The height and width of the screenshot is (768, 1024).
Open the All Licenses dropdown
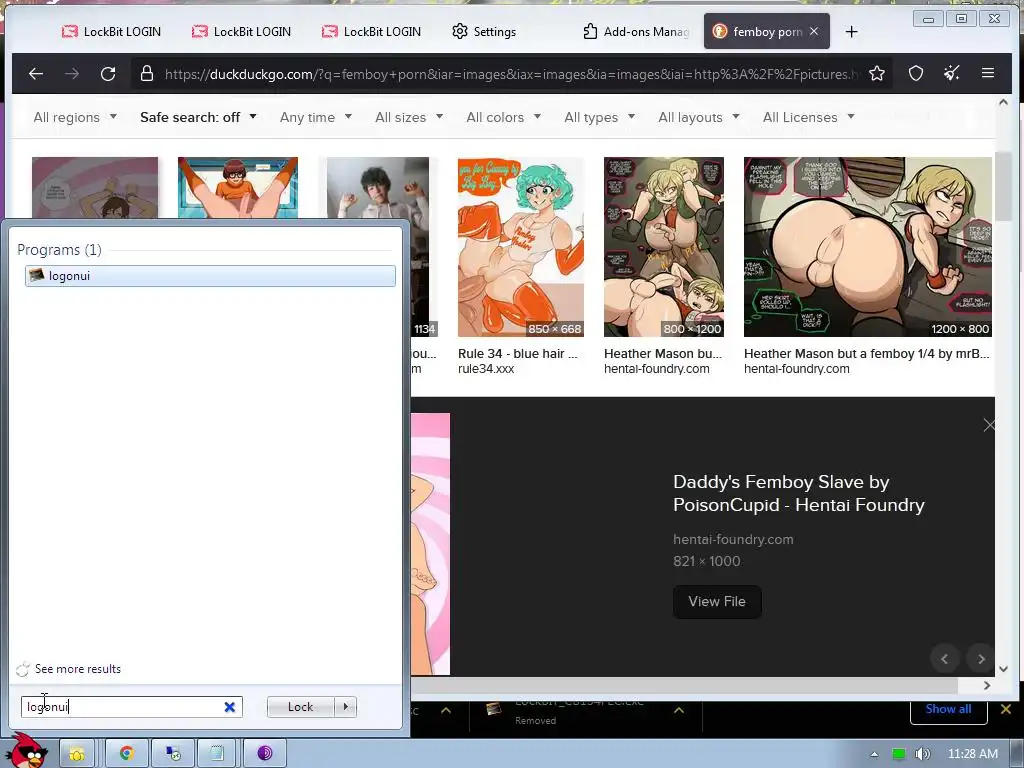pyautogui.click(x=808, y=118)
